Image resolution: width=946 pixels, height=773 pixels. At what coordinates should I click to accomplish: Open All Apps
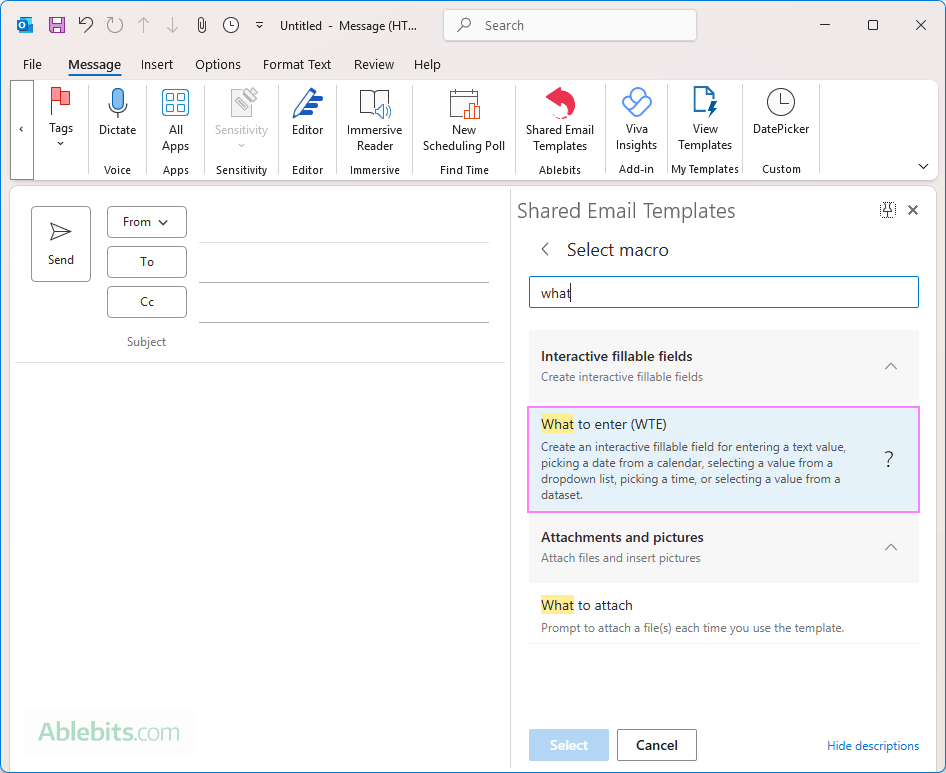tap(176, 119)
